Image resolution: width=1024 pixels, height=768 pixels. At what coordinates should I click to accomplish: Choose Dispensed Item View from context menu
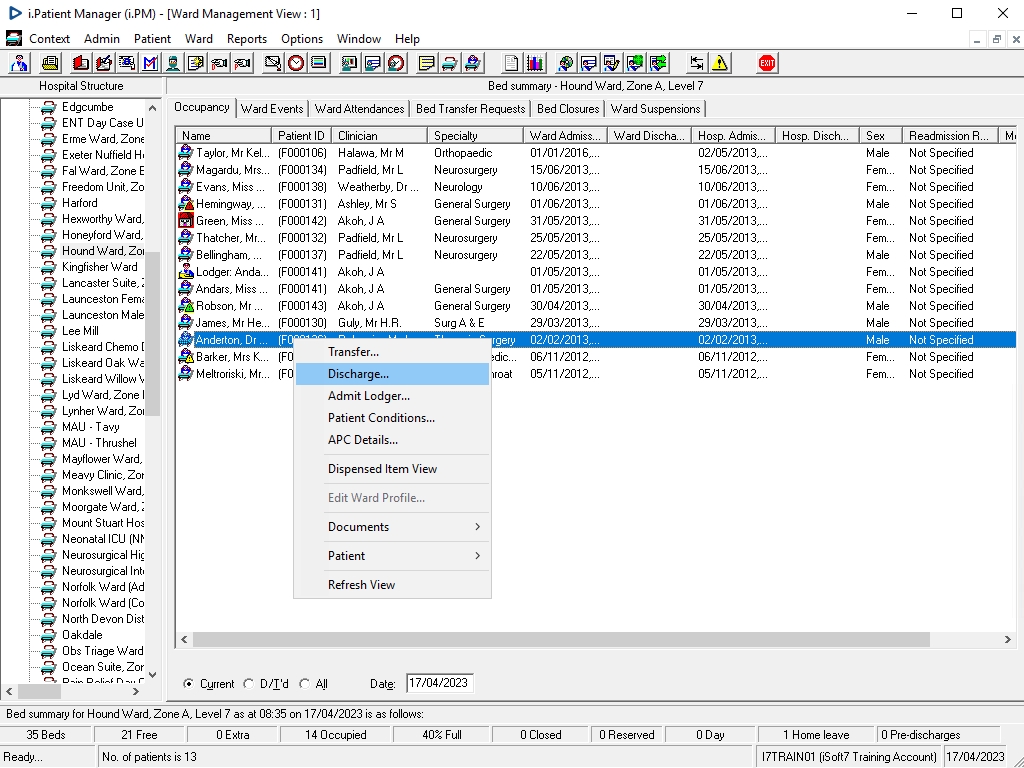click(392, 469)
